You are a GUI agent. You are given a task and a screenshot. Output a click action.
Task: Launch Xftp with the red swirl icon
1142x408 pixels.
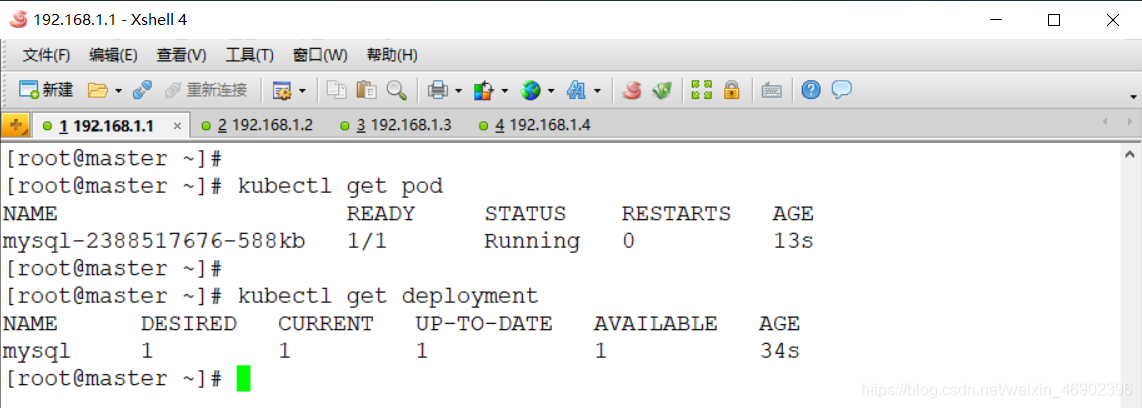631,90
